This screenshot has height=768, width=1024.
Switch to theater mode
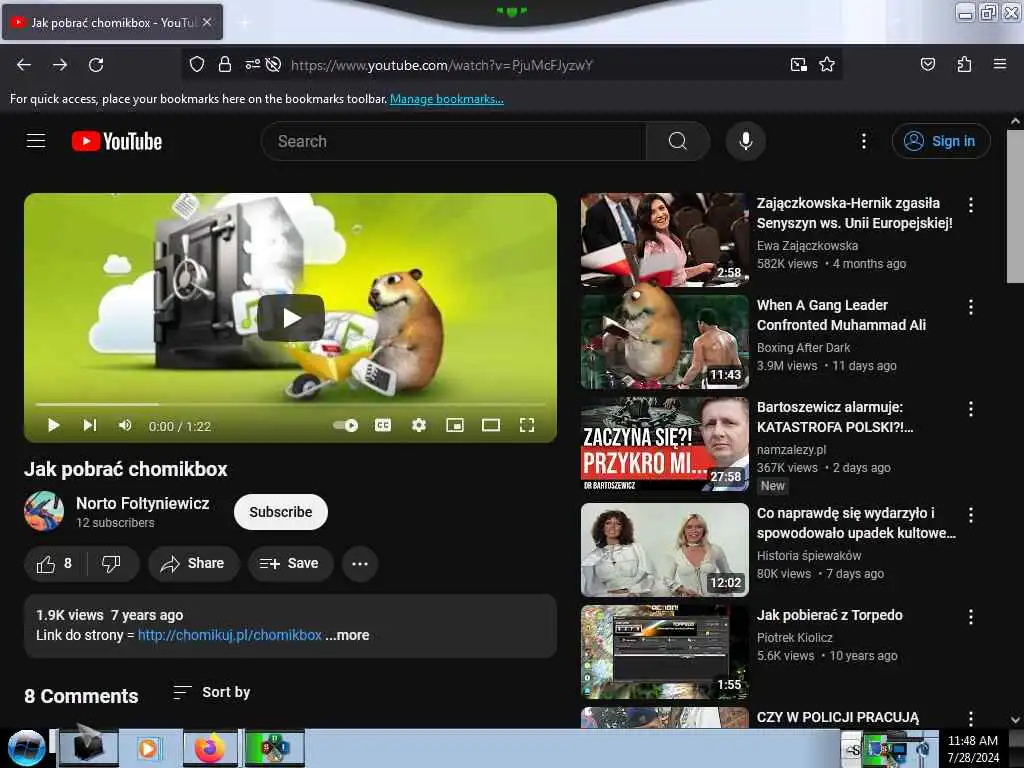(x=490, y=426)
